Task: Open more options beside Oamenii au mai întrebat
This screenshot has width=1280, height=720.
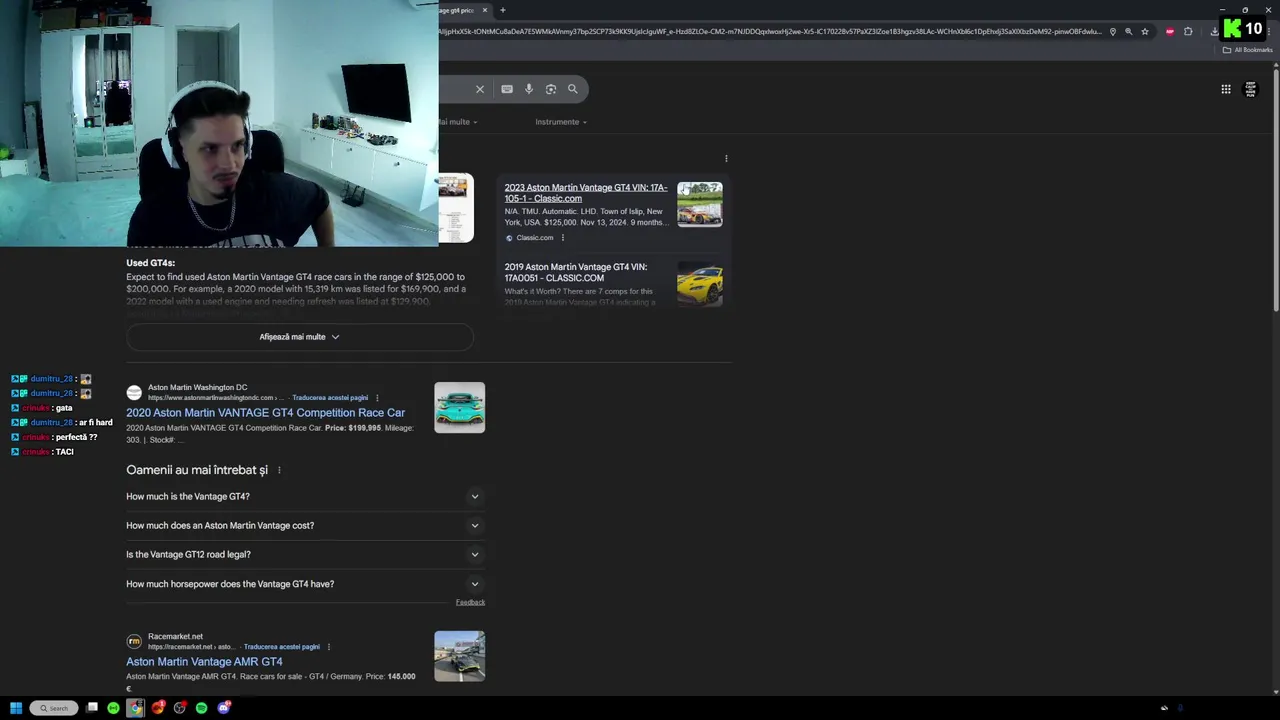Action: click(x=279, y=470)
